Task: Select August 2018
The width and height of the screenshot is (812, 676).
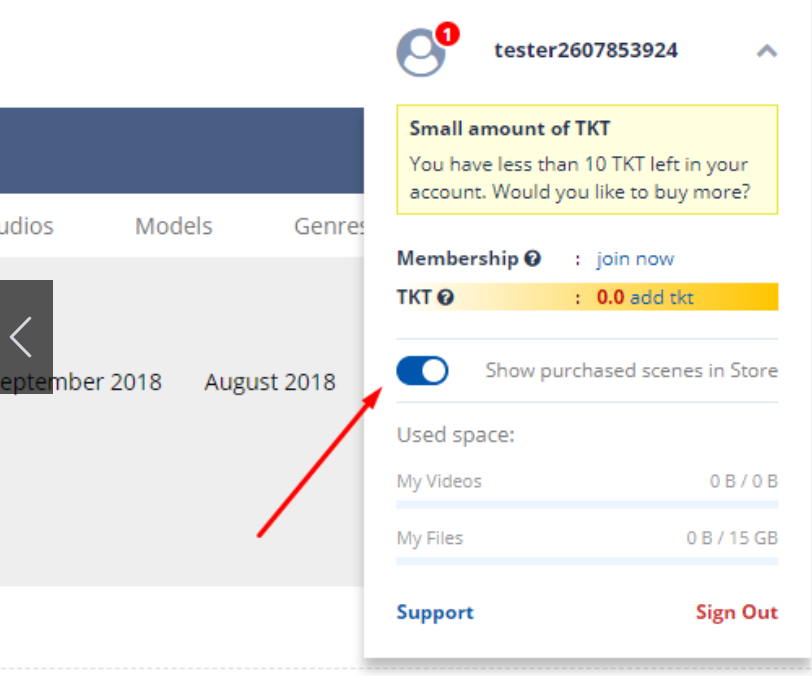Action: 270,382
